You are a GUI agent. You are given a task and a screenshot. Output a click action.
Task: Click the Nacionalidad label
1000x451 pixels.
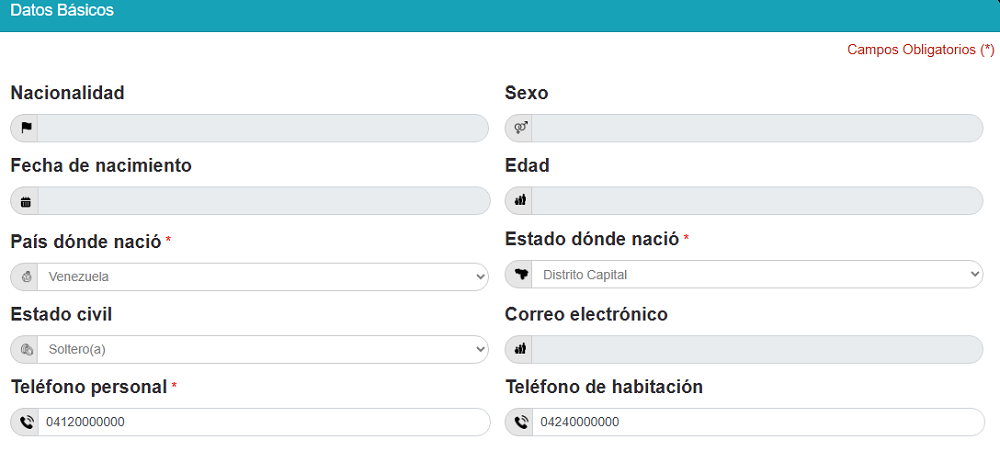coord(68,93)
